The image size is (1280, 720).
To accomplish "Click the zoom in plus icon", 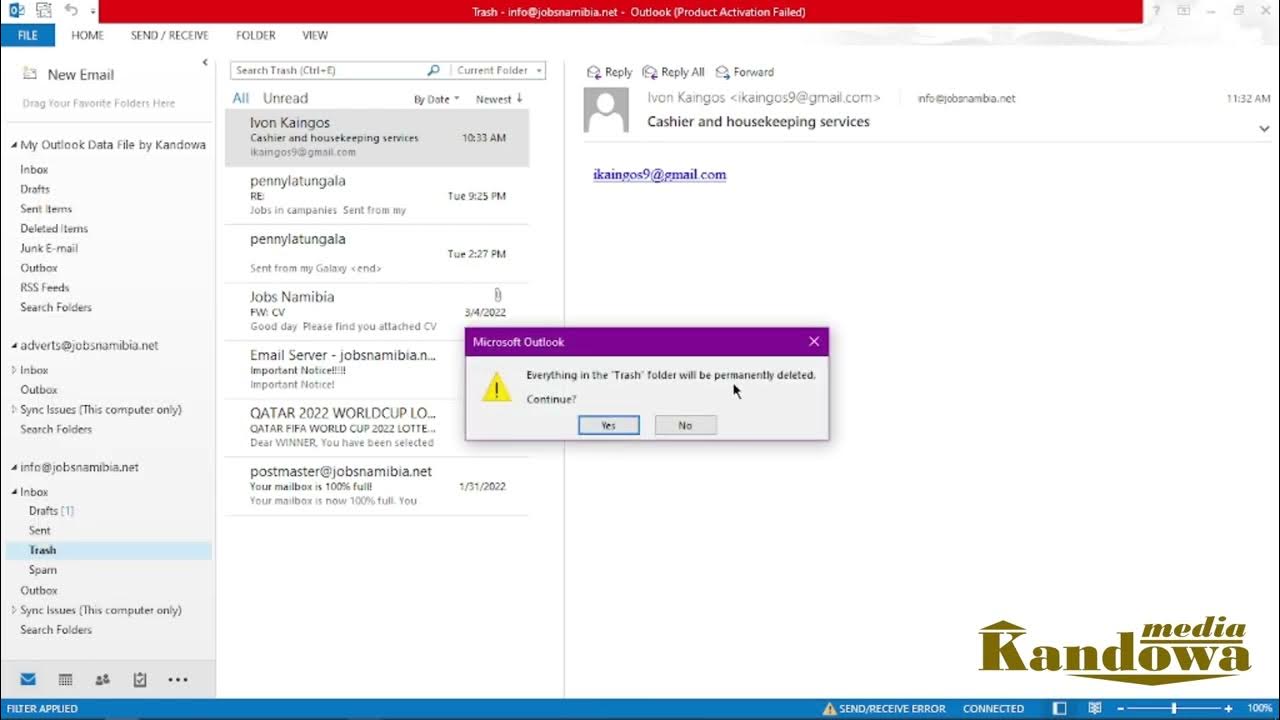I will 1229,708.
